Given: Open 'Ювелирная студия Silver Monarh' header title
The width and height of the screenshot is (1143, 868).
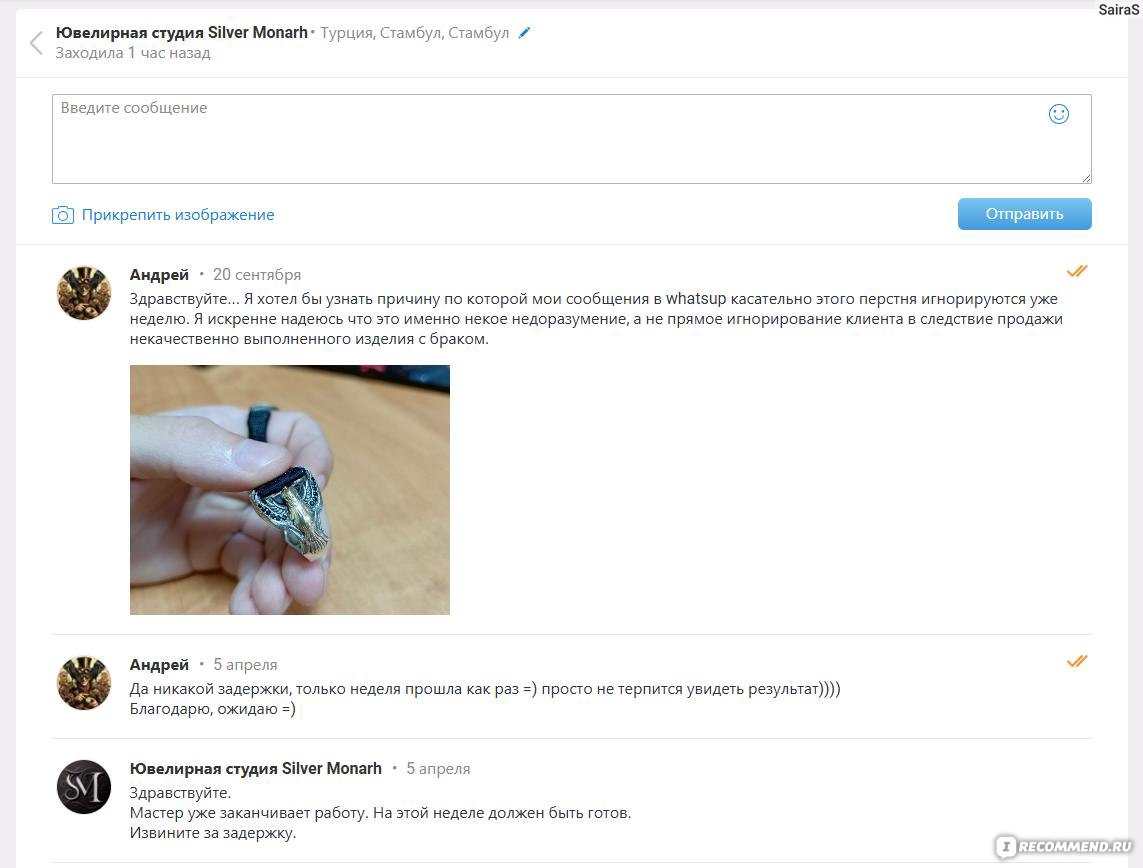Looking at the screenshot, I should coord(182,33).
